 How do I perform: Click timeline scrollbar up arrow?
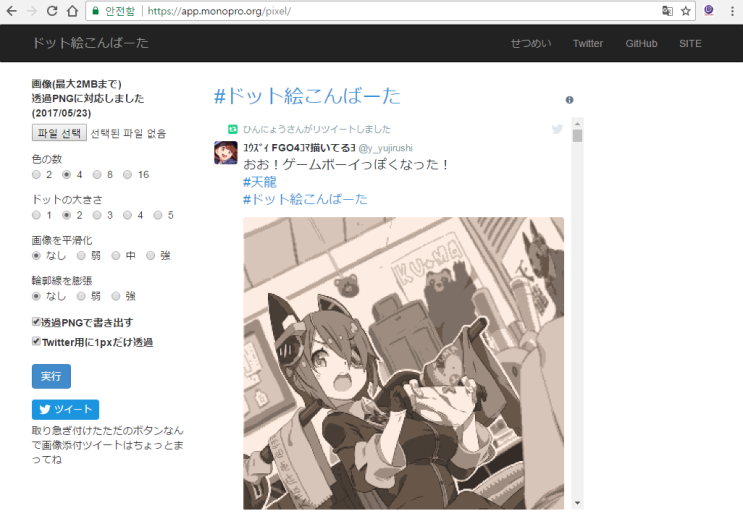[x=577, y=124]
